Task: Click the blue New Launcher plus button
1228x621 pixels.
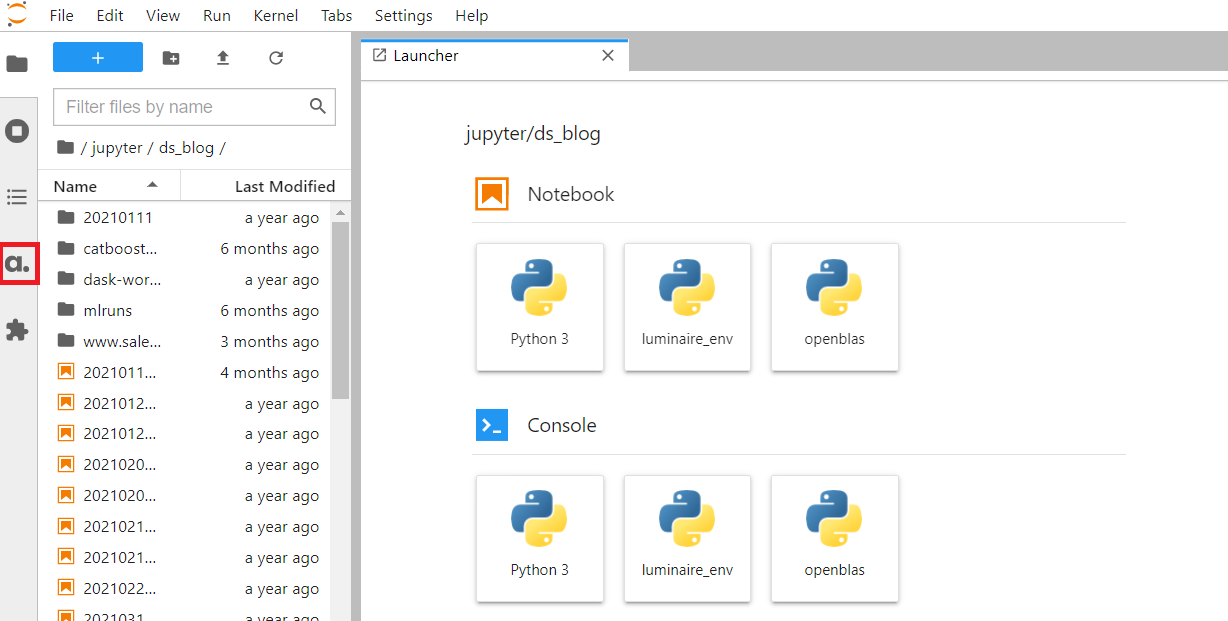Action: point(98,58)
